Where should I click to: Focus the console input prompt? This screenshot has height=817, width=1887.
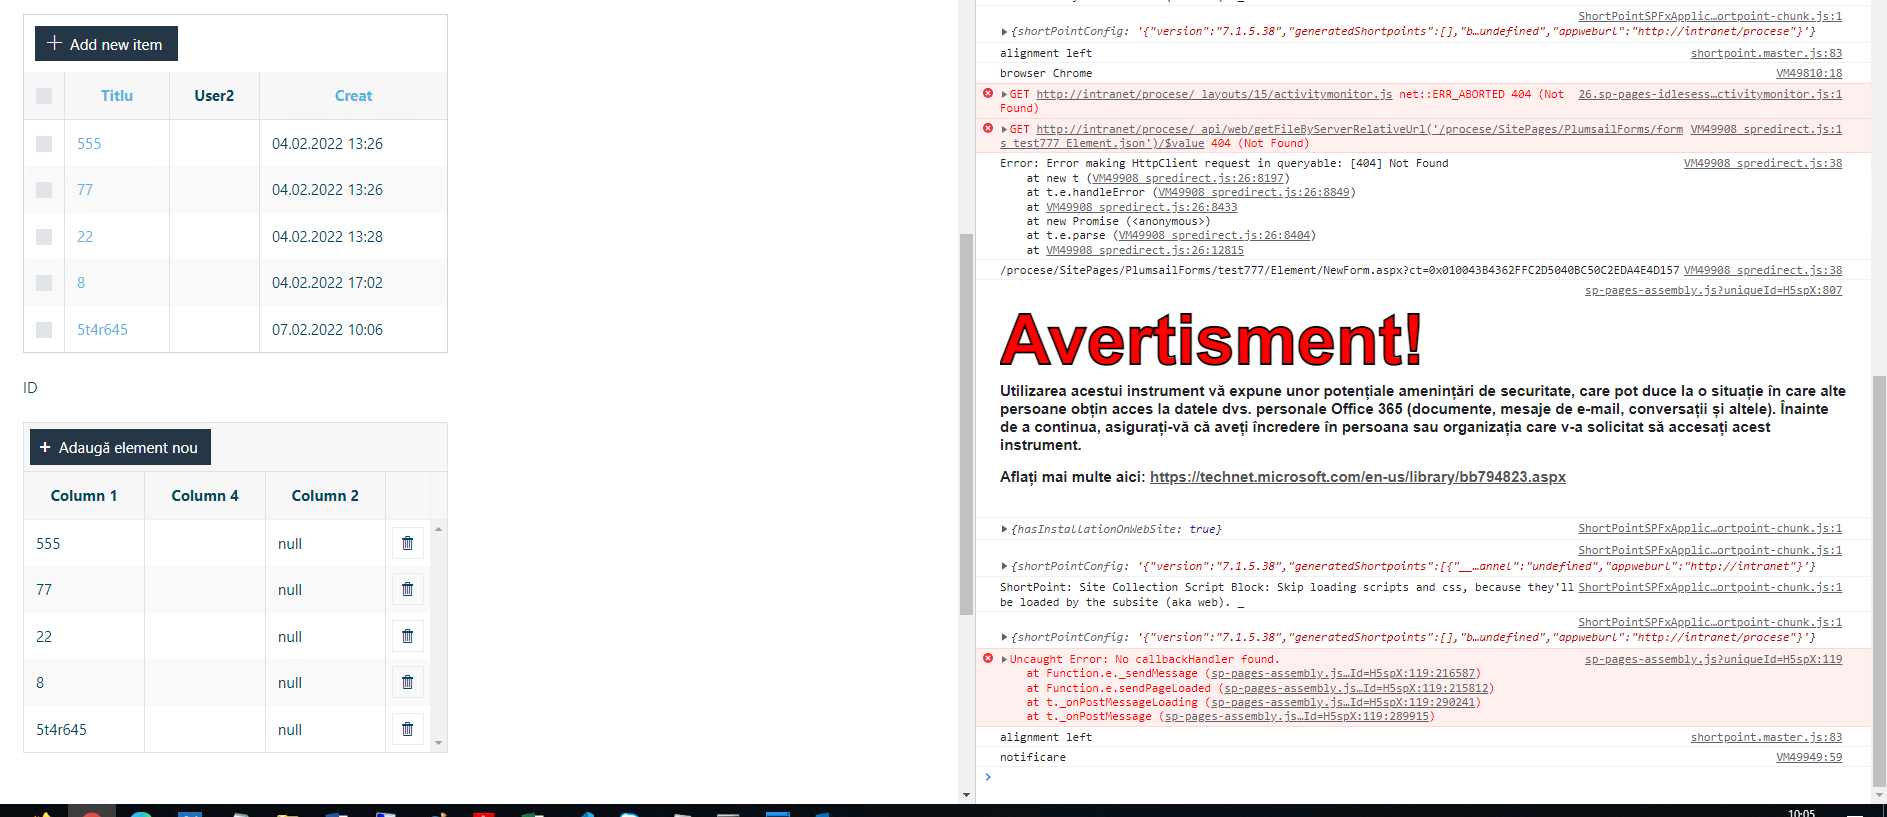1400,777
